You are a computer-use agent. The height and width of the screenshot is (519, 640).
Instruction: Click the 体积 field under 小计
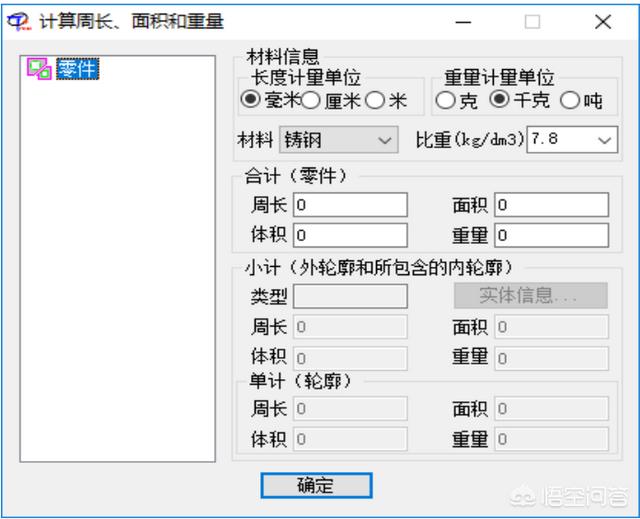coord(350,359)
